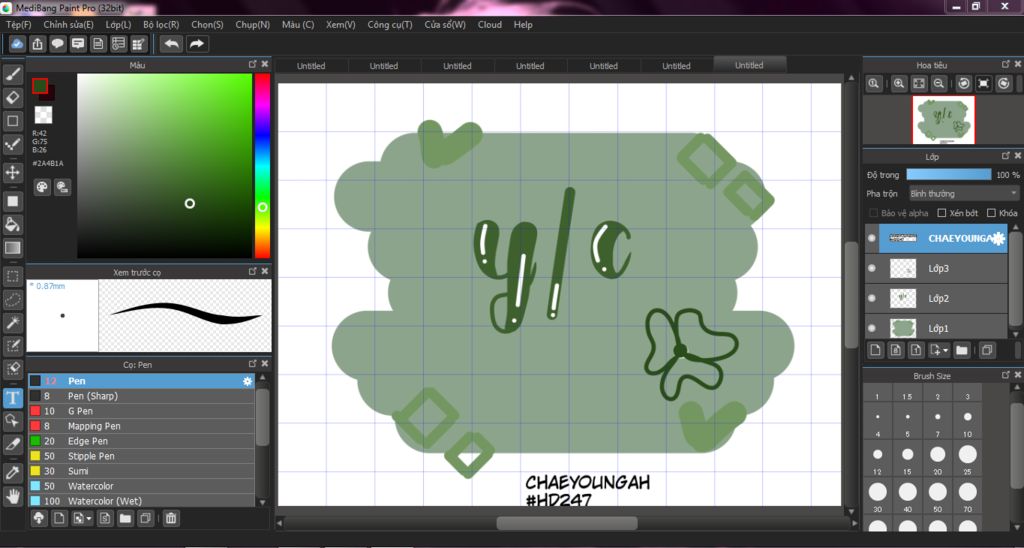Enable the Xén bớt checkbox

coord(942,213)
